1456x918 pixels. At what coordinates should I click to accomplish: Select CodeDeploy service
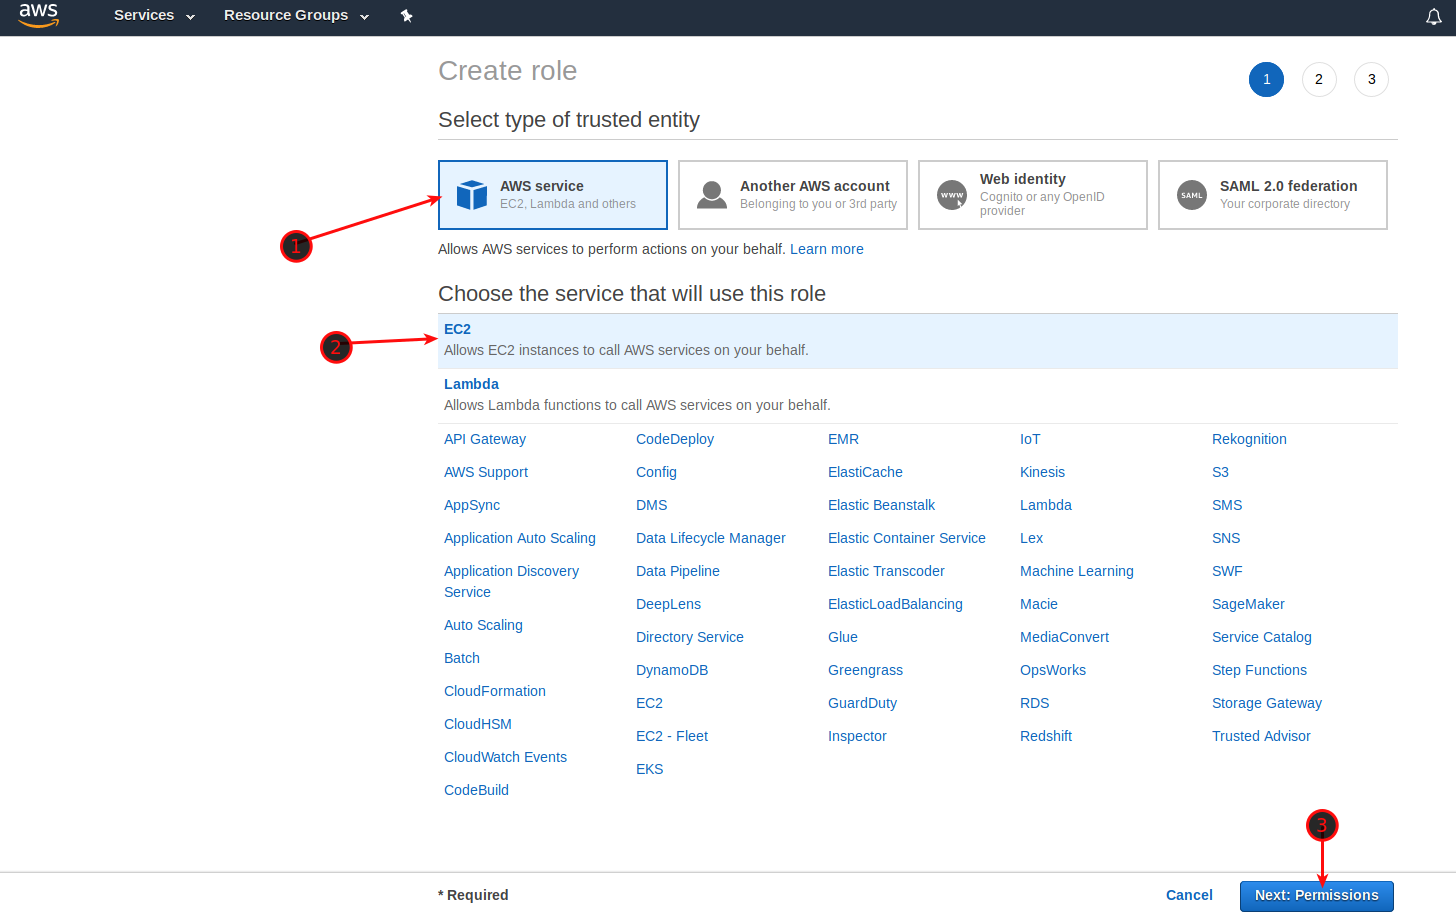point(675,439)
